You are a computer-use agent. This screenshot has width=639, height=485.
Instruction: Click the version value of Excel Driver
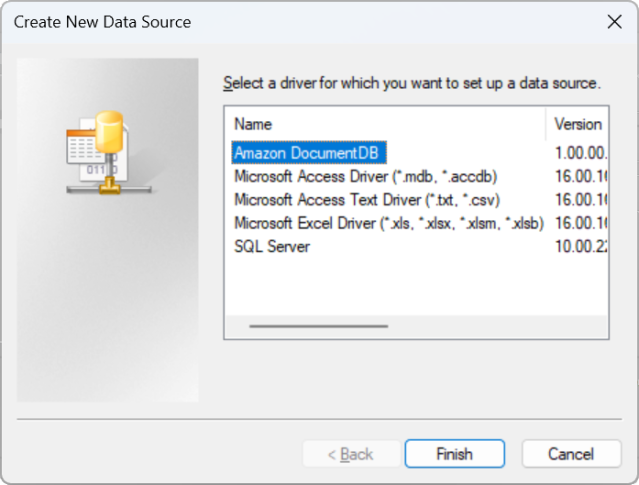(580, 222)
